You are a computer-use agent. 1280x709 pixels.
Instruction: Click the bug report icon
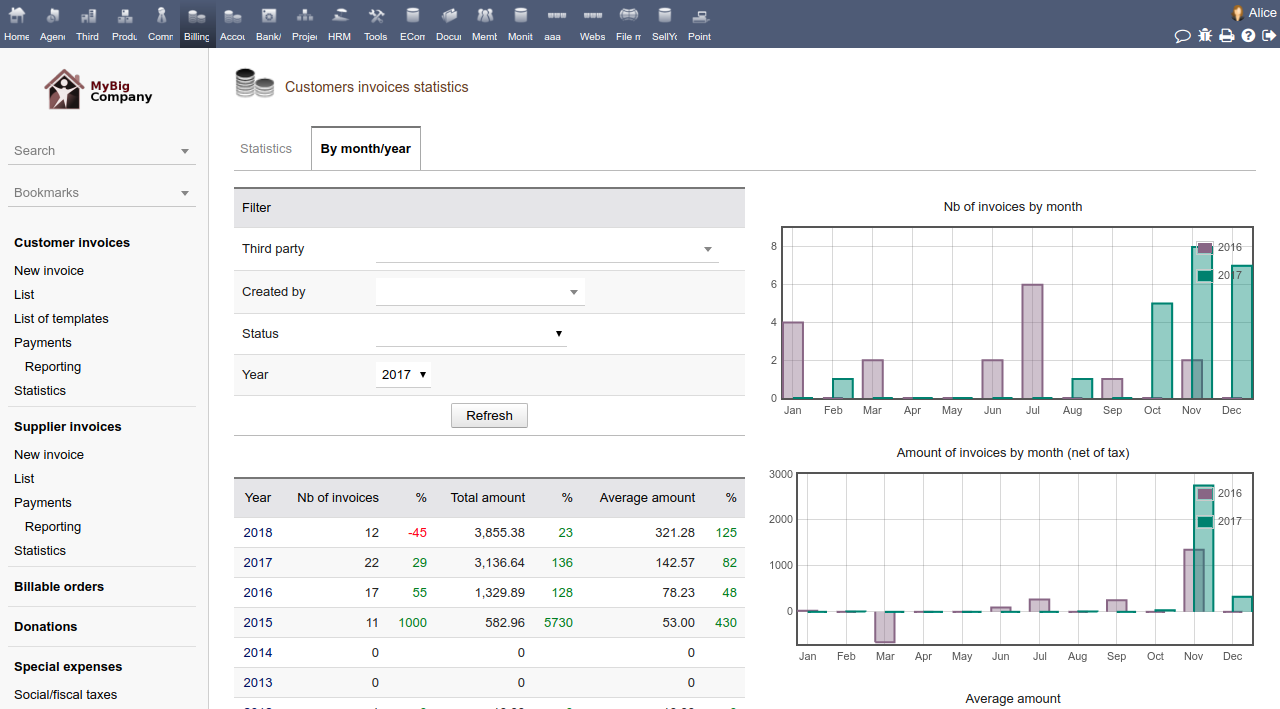1205,36
